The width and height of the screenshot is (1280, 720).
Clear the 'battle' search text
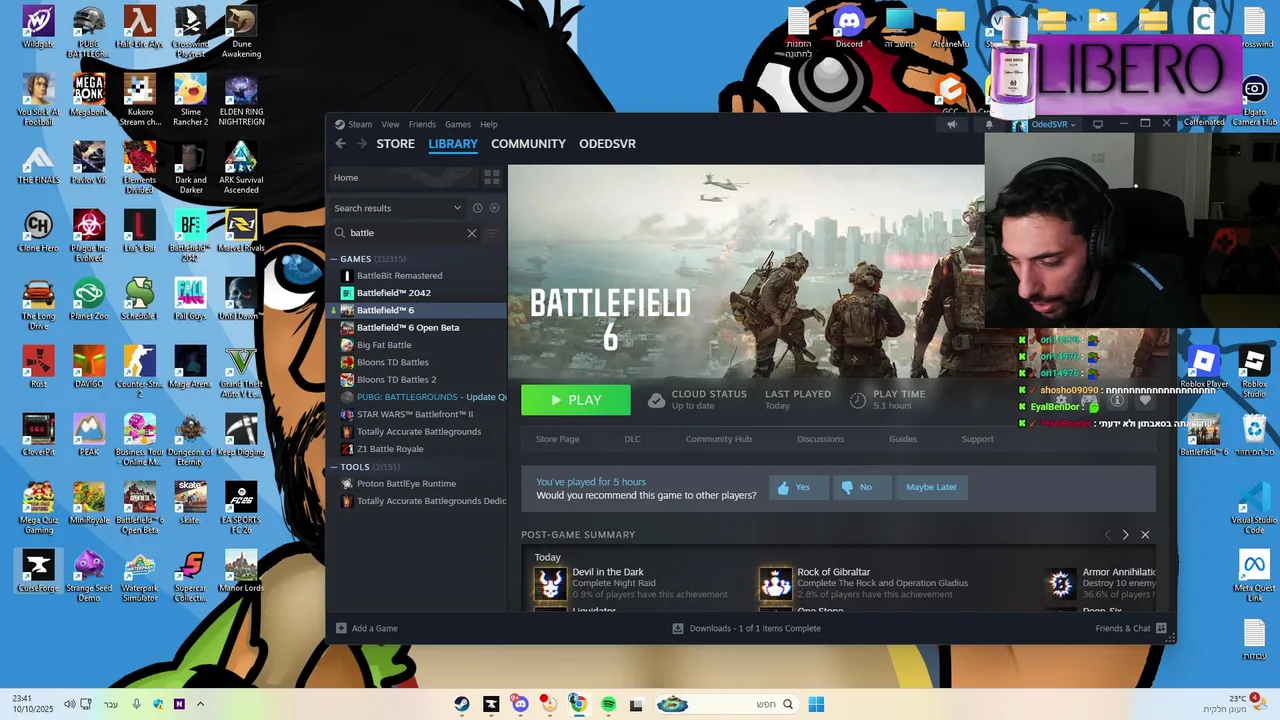tap(472, 233)
